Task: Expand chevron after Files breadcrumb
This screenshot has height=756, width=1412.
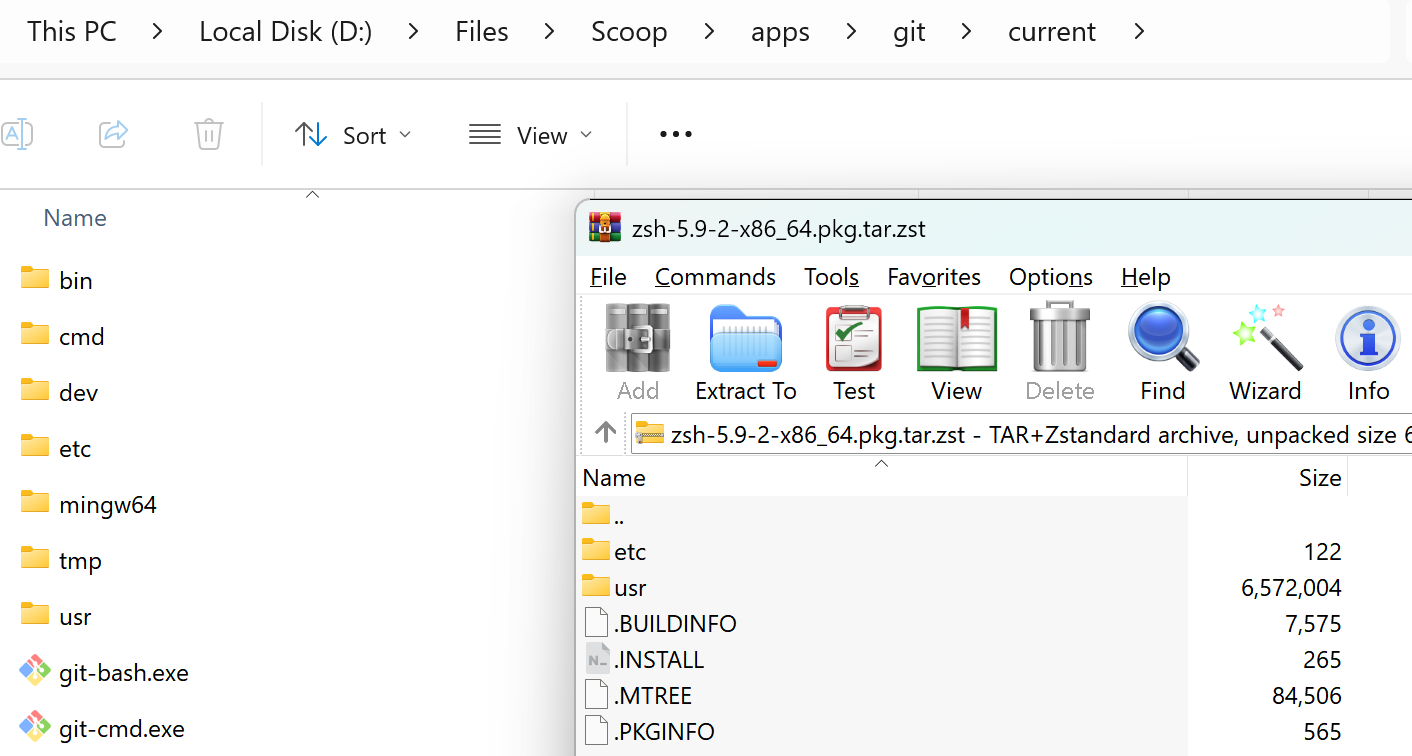Action: 549,32
